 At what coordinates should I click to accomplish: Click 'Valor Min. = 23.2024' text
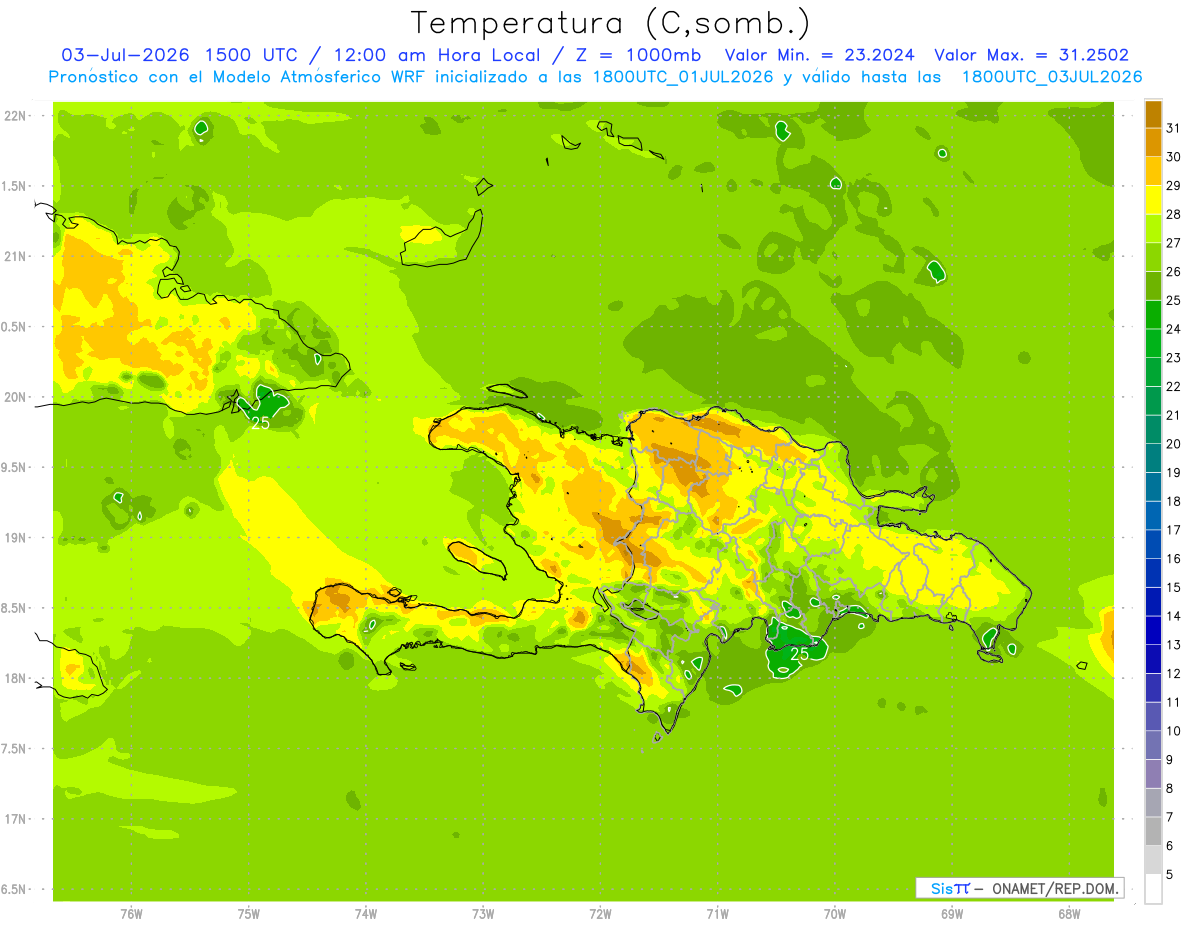coord(820,55)
